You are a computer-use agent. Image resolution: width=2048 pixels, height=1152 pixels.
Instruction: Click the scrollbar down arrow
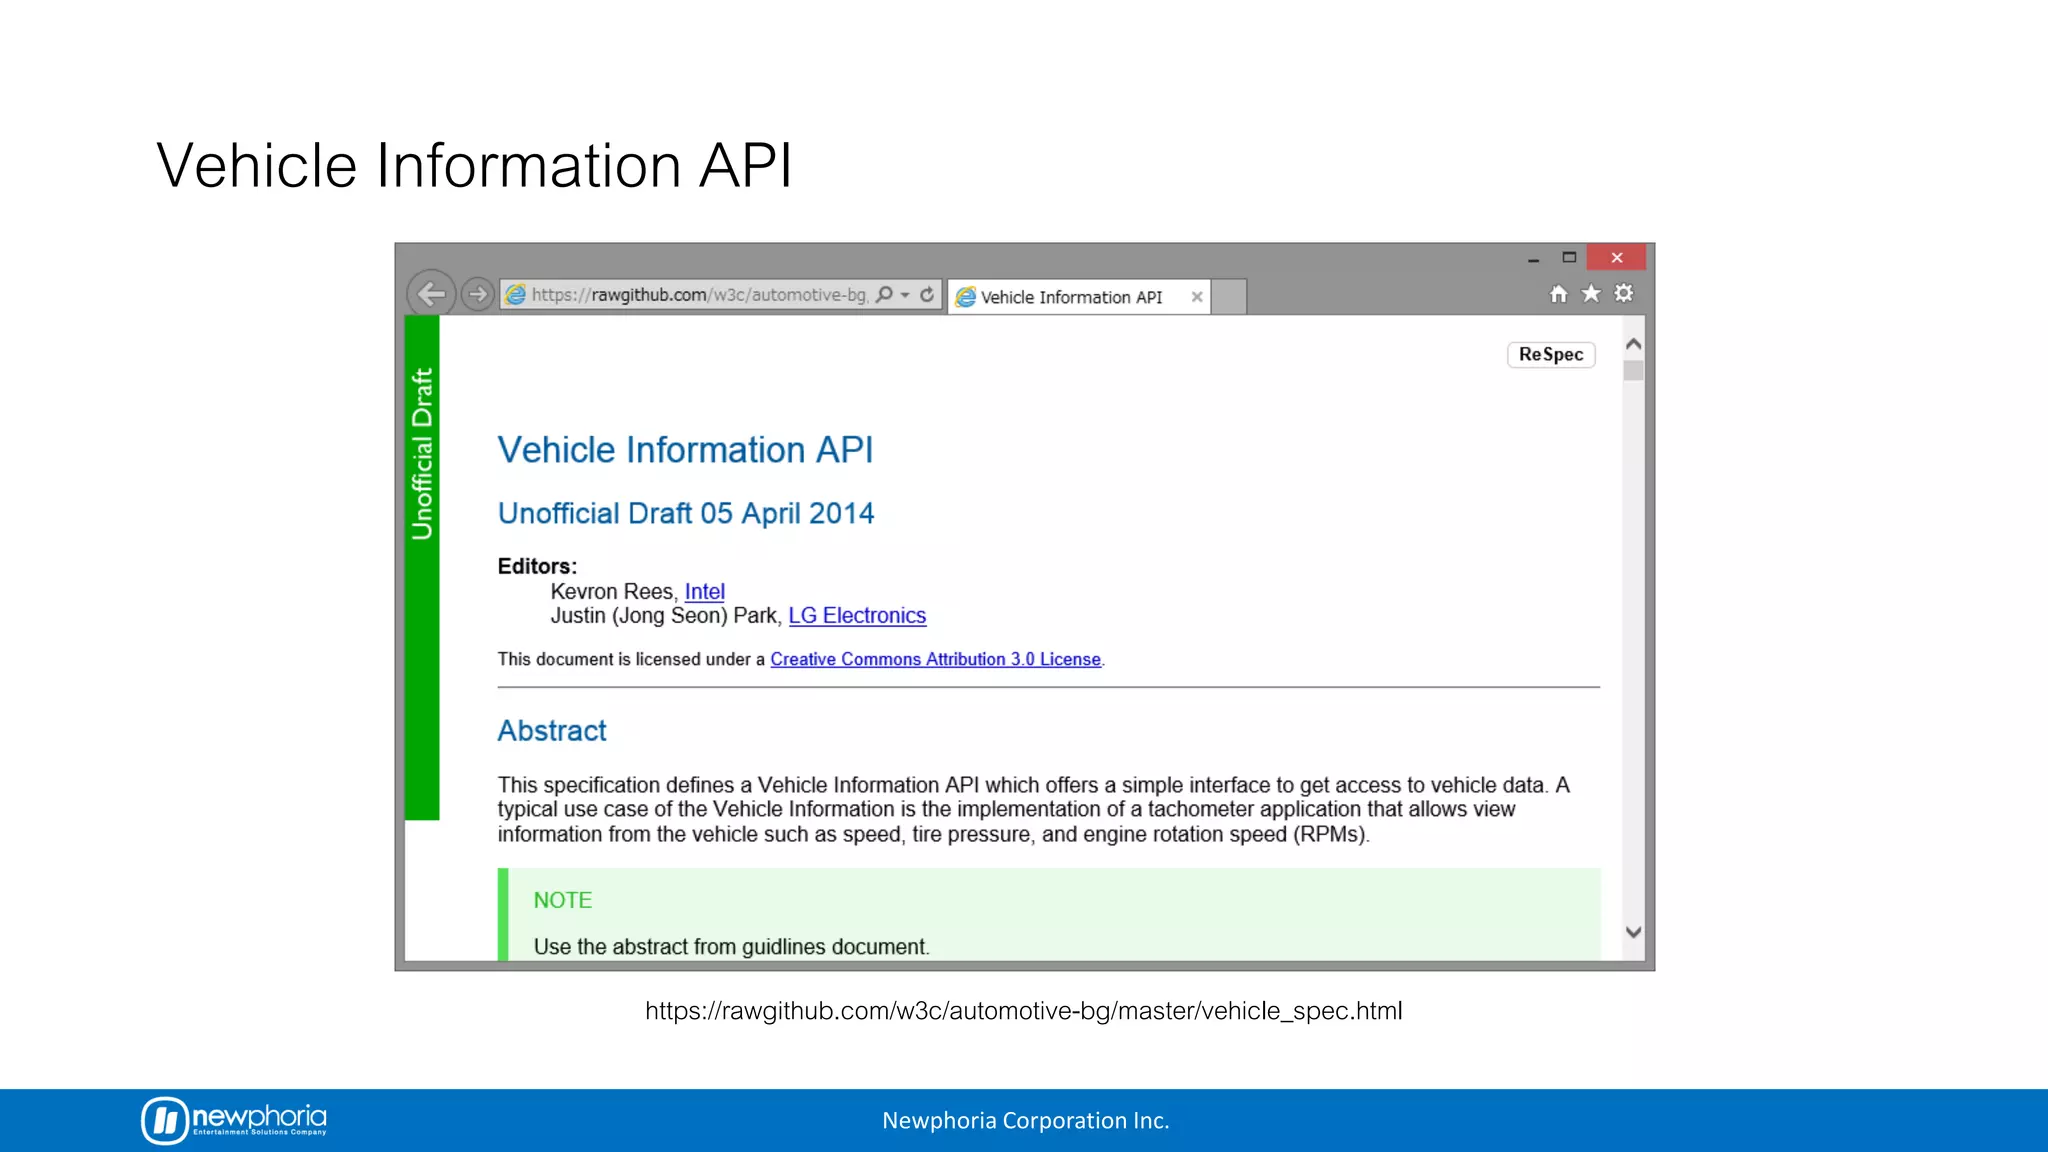point(1633,932)
